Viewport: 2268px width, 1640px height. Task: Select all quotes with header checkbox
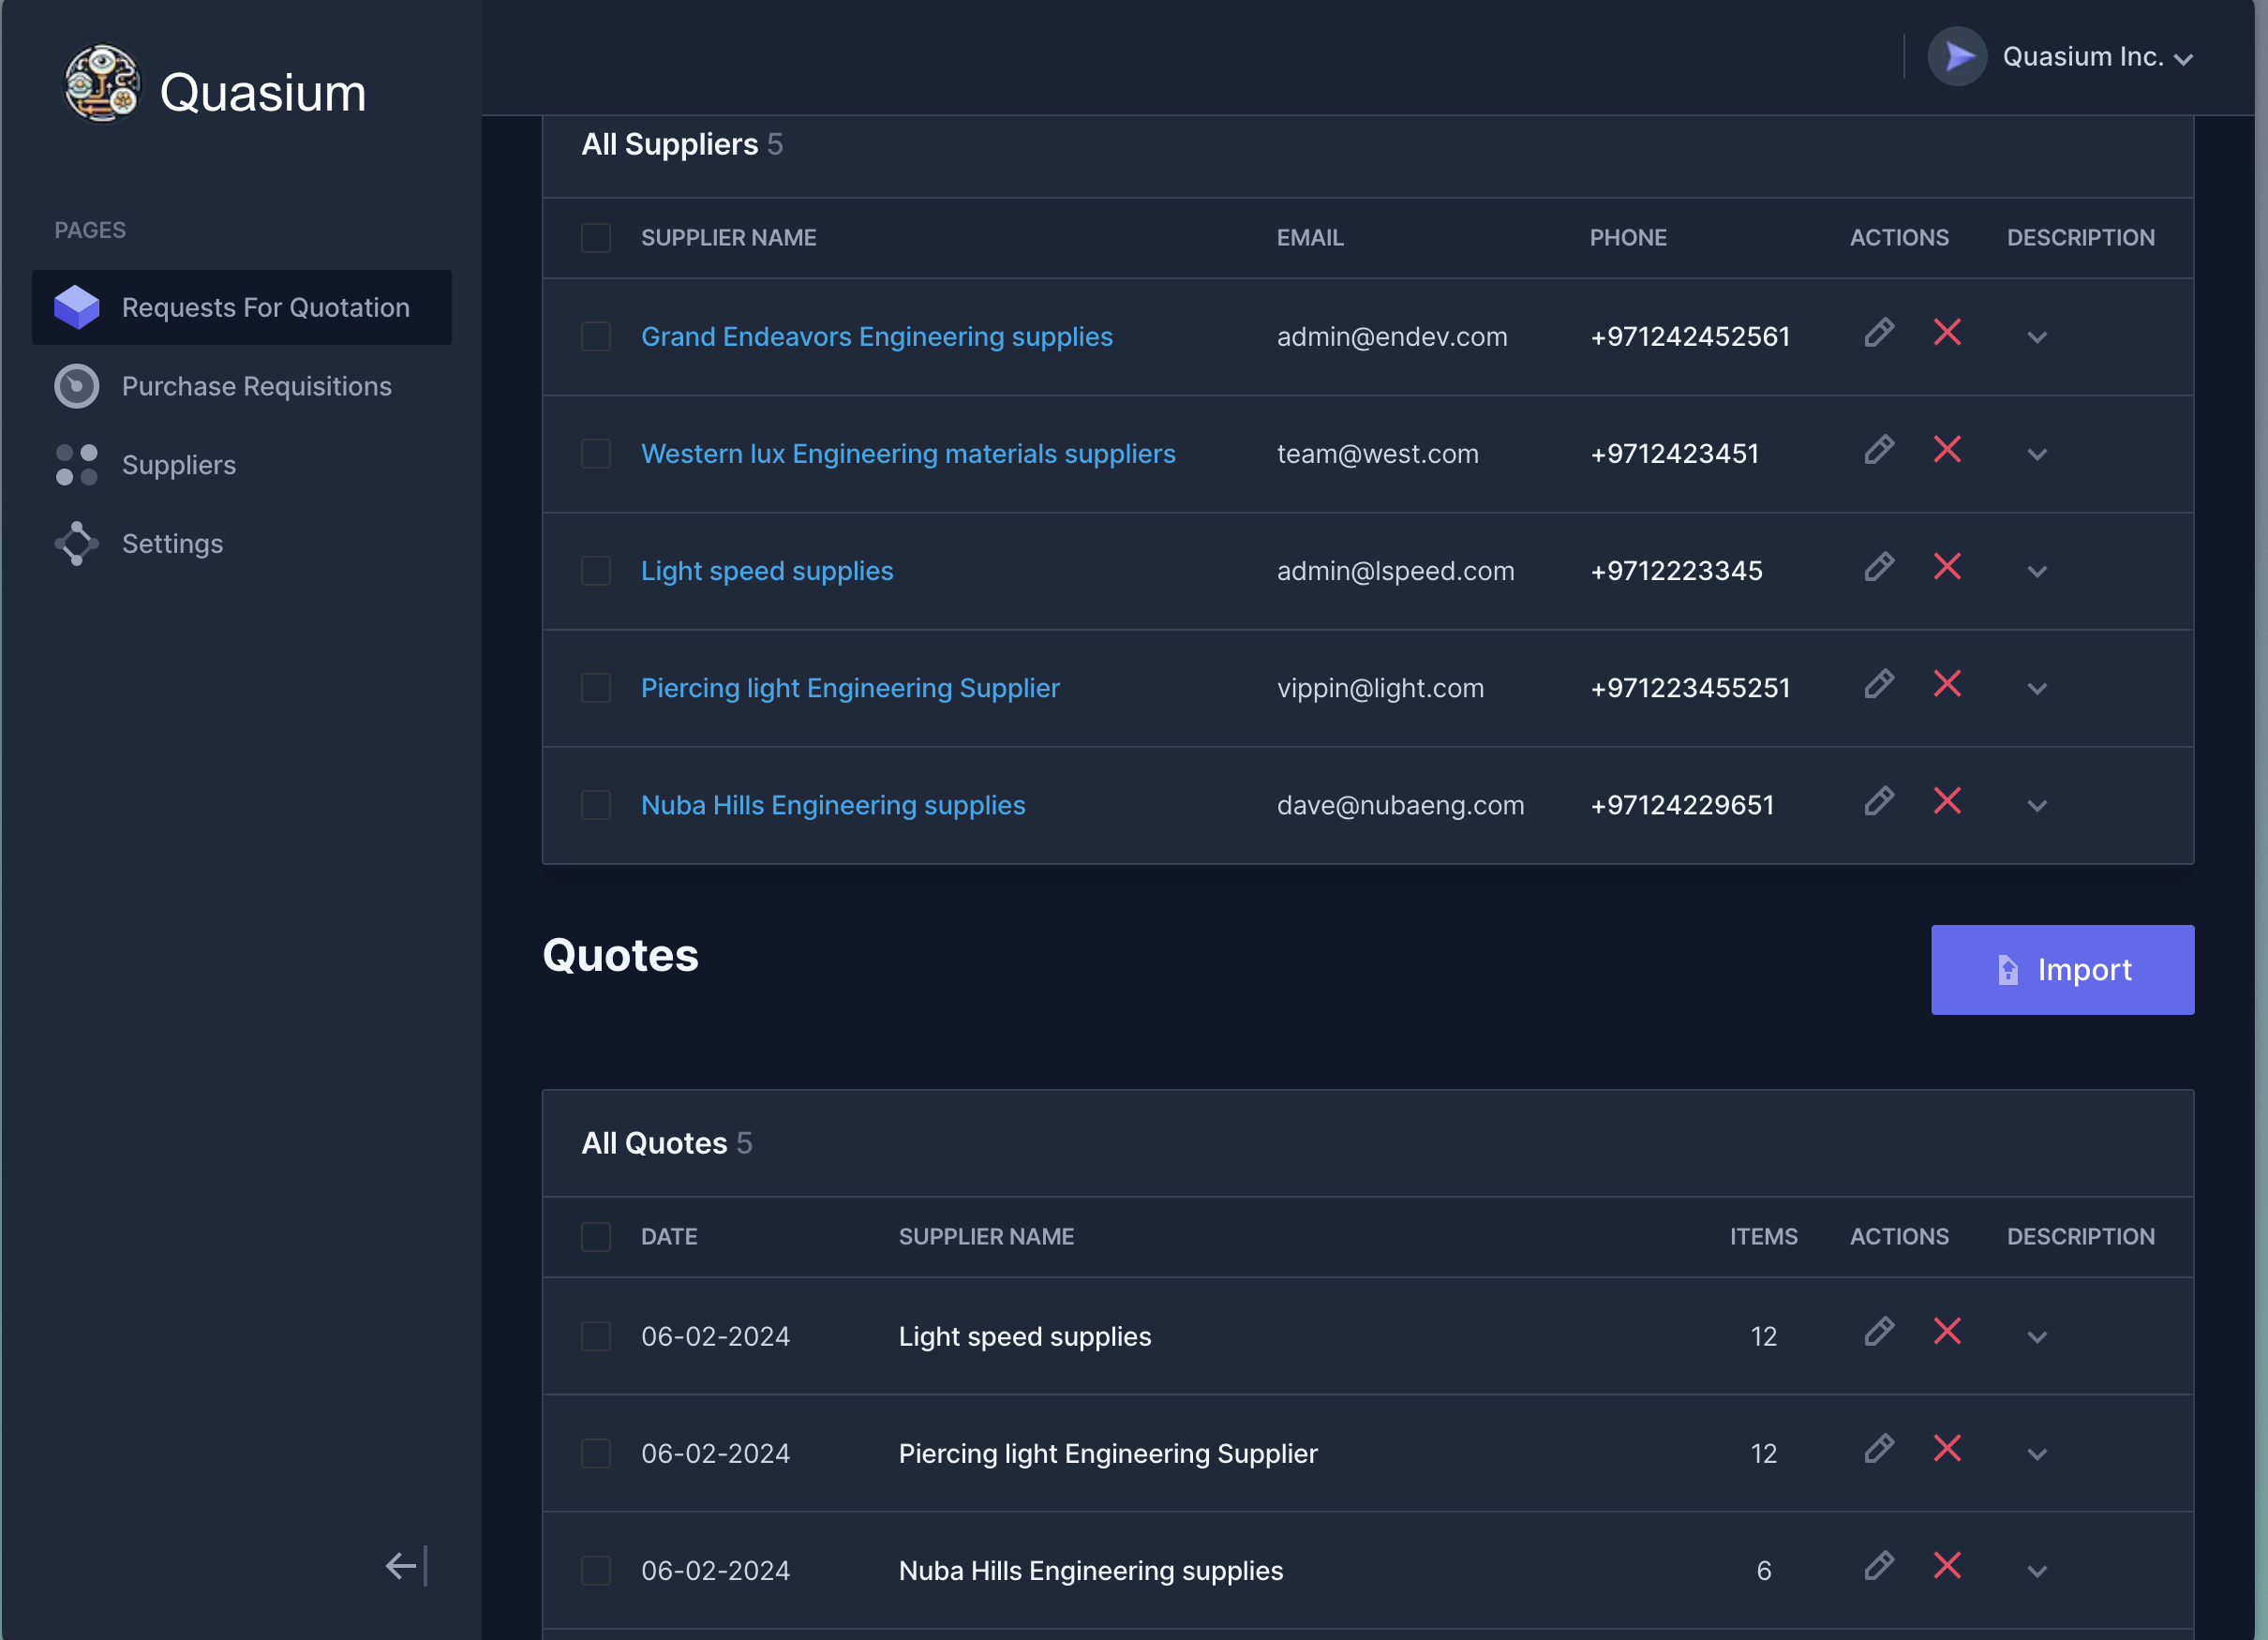coord(596,1237)
